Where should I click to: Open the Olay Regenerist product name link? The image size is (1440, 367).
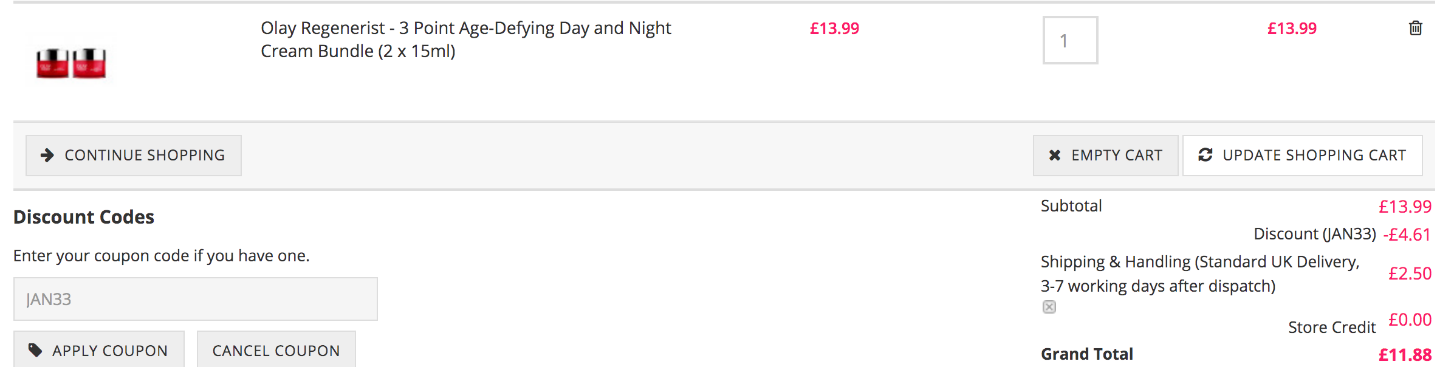pyautogui.click(x=466, y=39)
